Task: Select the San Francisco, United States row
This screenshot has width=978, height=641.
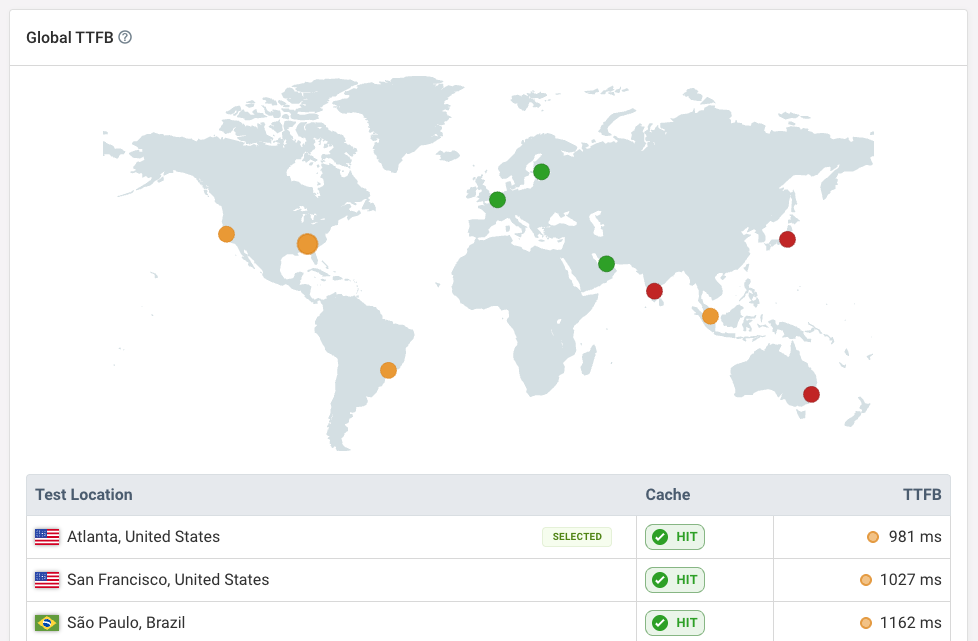Action: pos(168,580)
